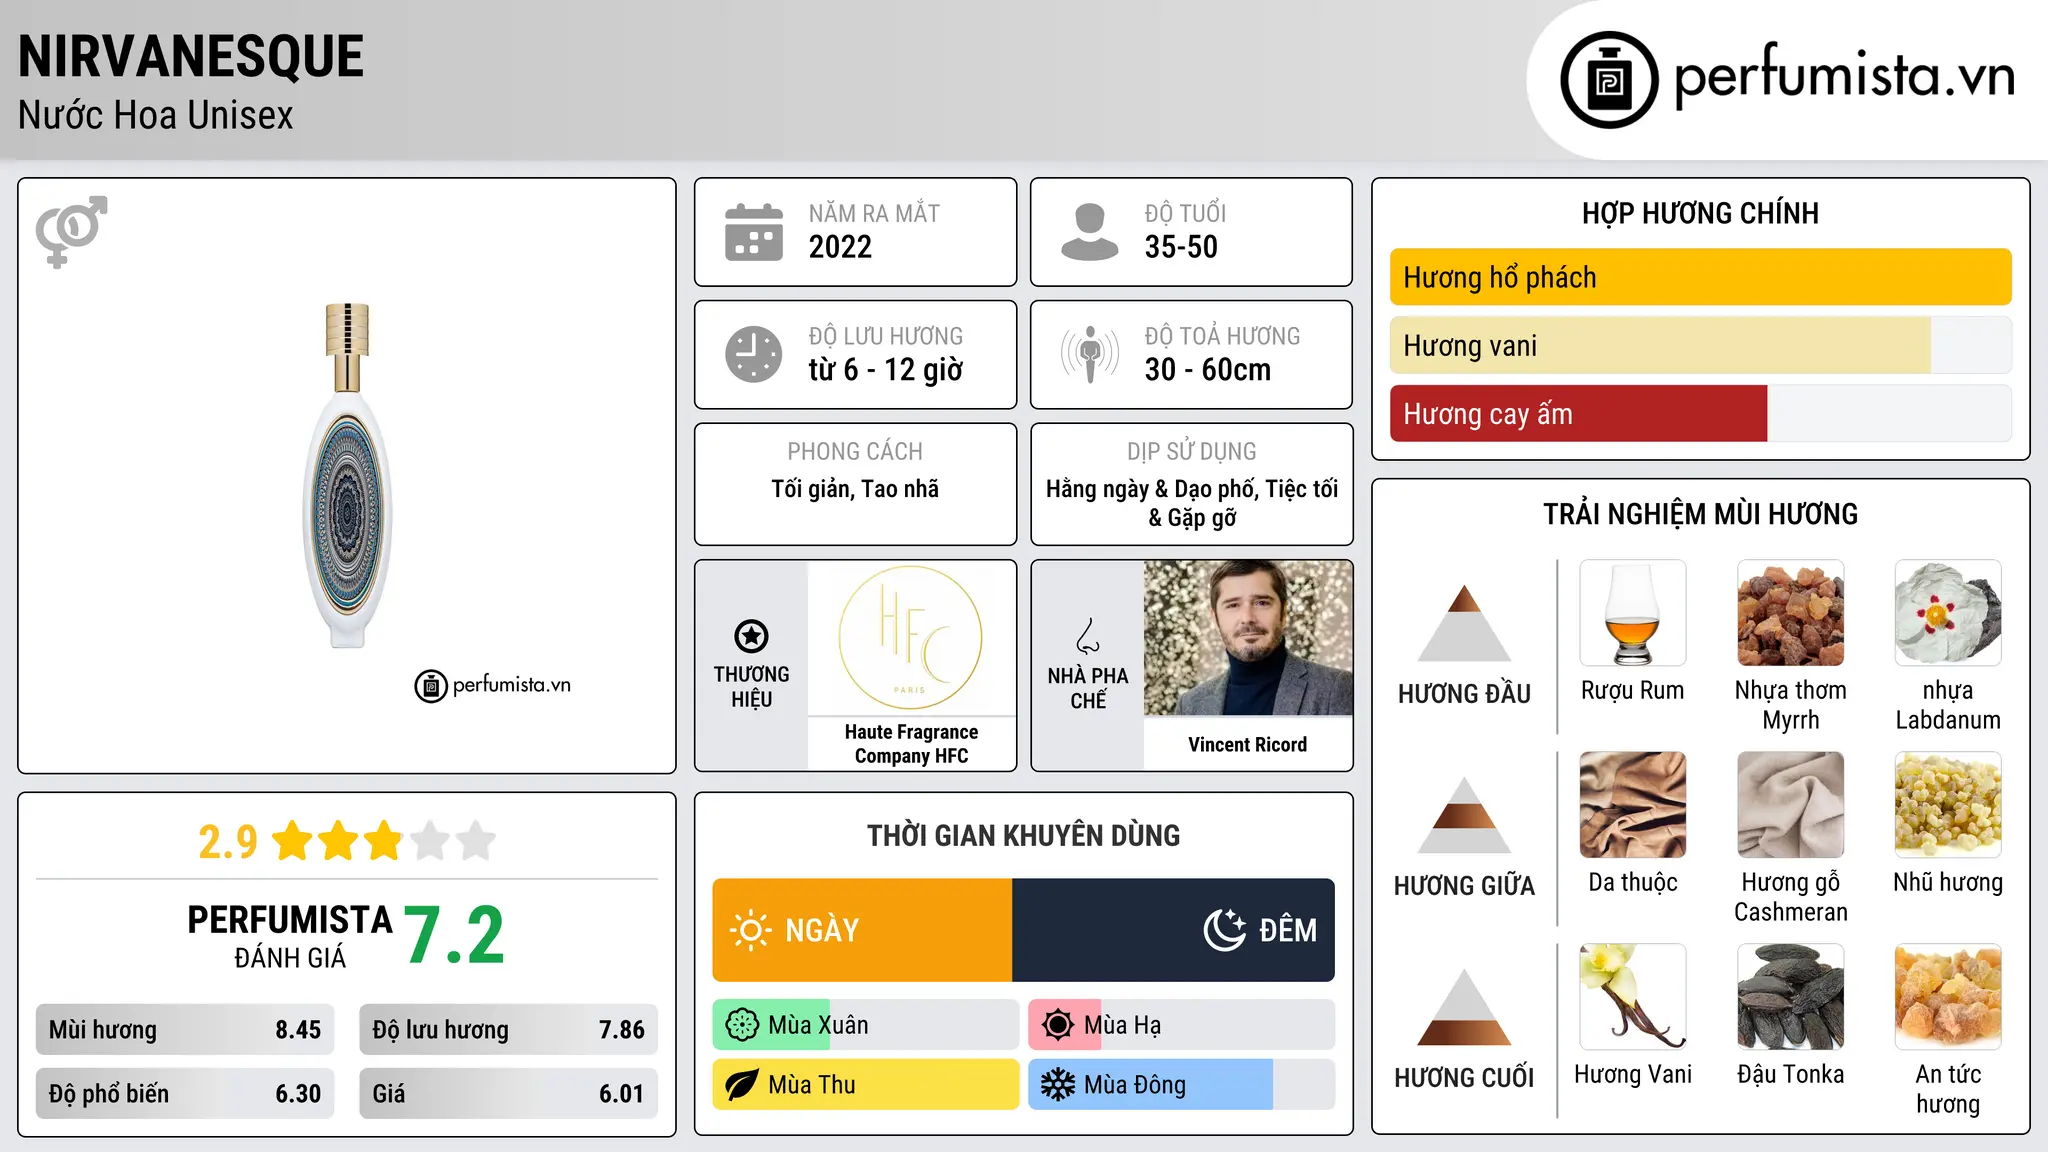
Task: Click the Mùa Thu season bar
Action: click(865, 1085)
